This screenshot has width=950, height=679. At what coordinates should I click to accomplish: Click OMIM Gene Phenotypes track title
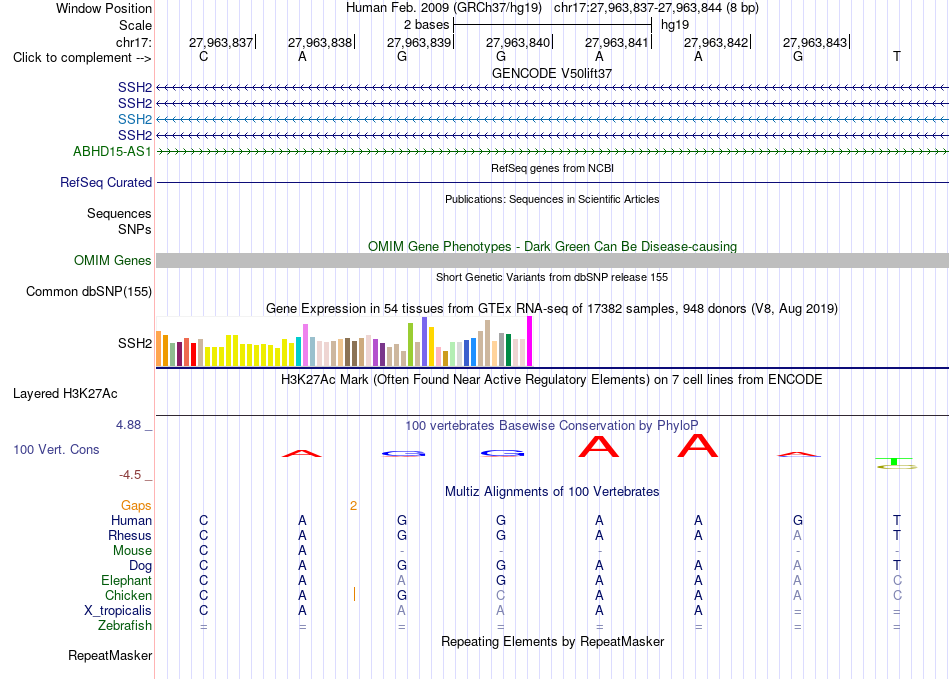[x=552, y=247]
